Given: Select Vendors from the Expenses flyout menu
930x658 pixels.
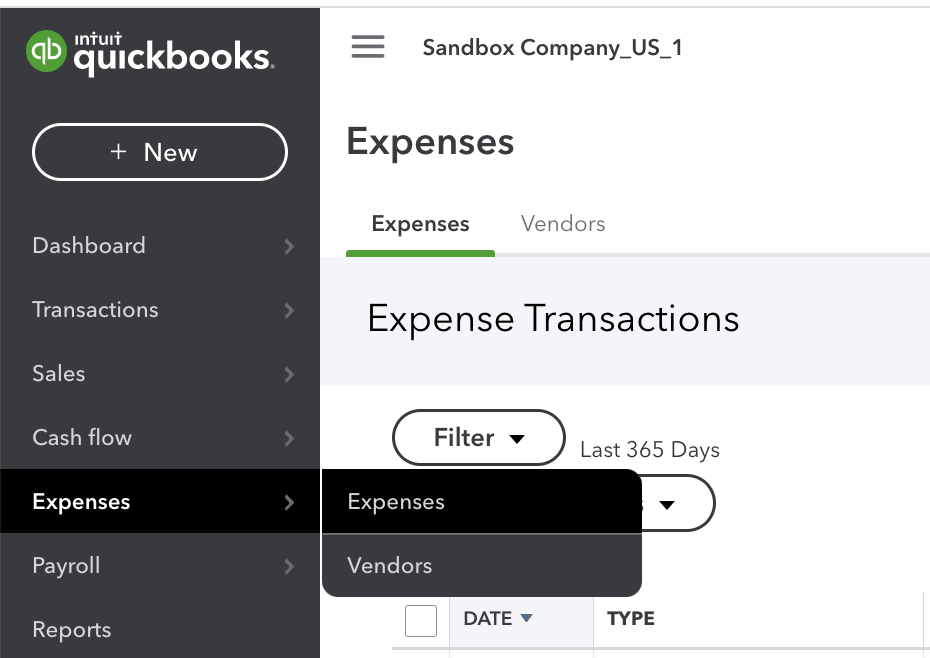Looking at the screenshot, I should pyautogui.click(x=389, y=565).
